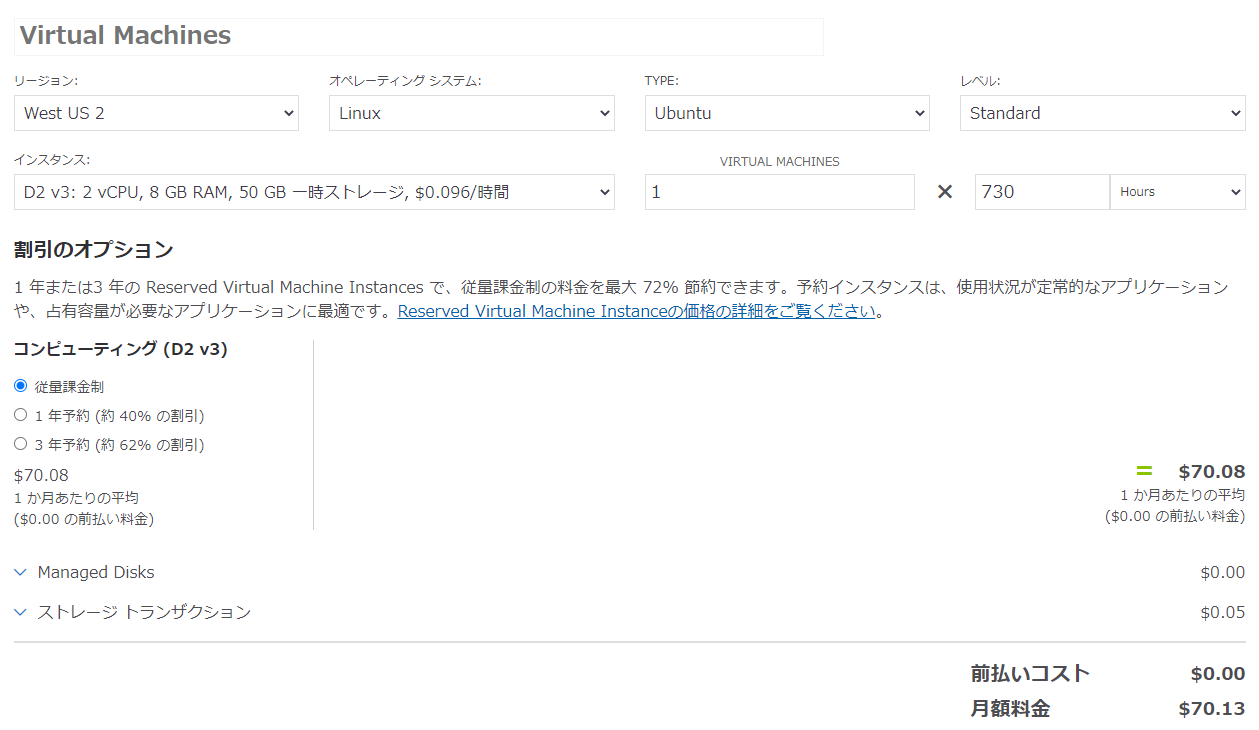This screenshot has width=1259, height=730.
Task: Open the TYPE dropdown showing Ubuntu
Action: (x=787, y=113)
